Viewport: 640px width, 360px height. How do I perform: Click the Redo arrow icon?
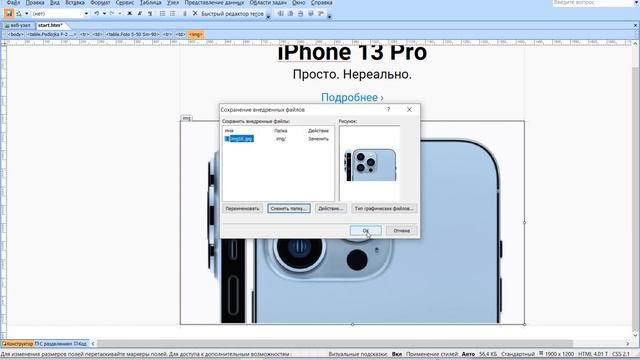(112, 13)
